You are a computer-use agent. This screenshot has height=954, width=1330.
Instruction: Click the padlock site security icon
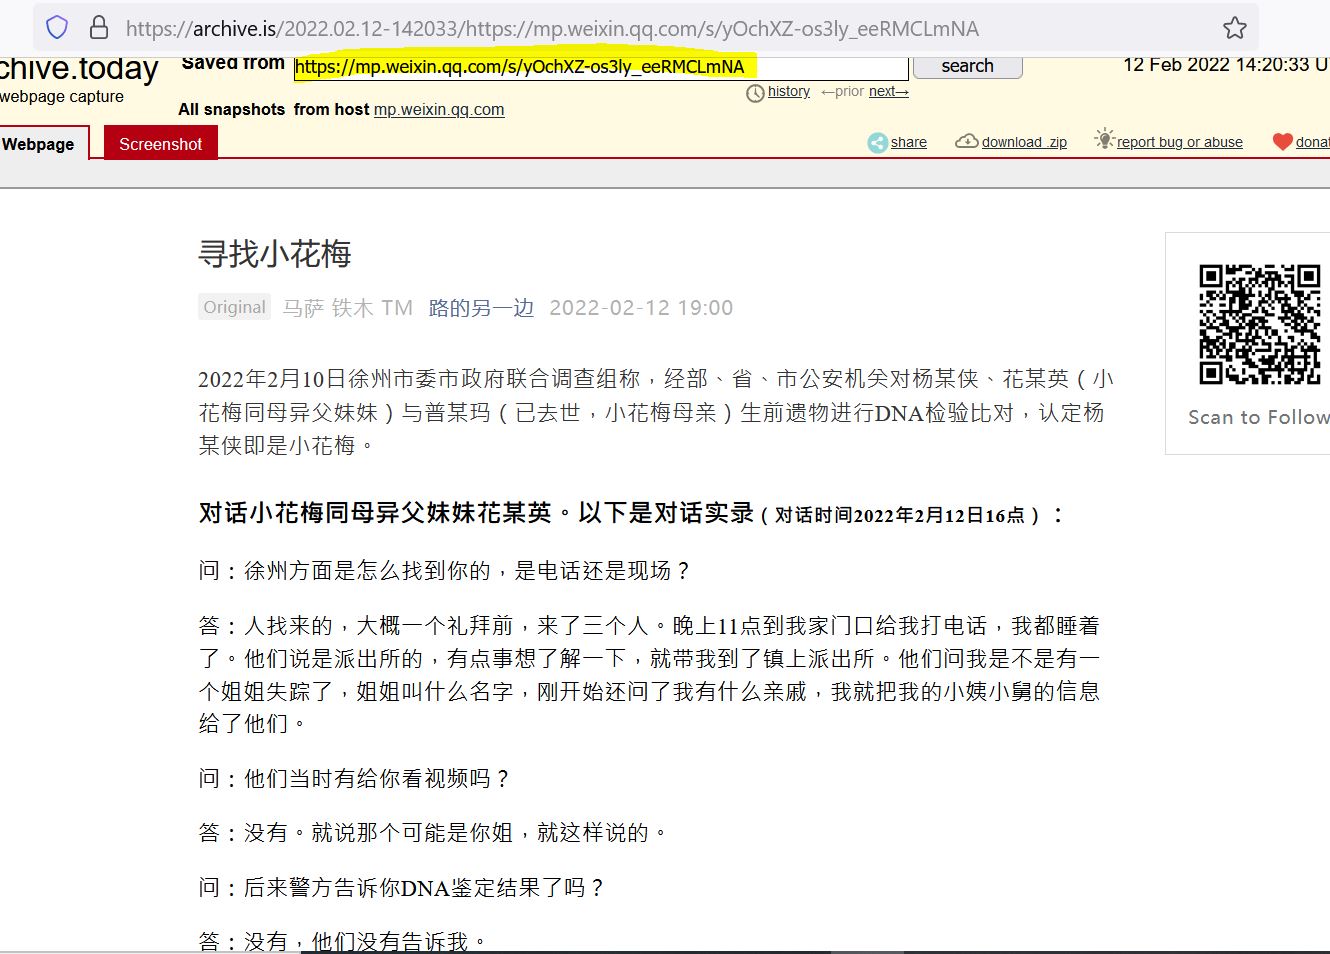click(x=98, y=28)
